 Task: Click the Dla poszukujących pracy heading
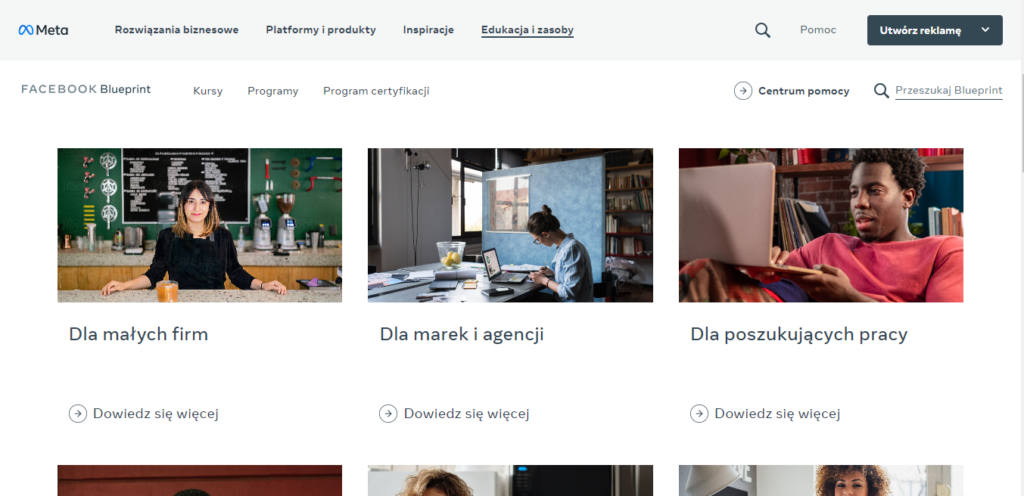(x=799, y=334)
